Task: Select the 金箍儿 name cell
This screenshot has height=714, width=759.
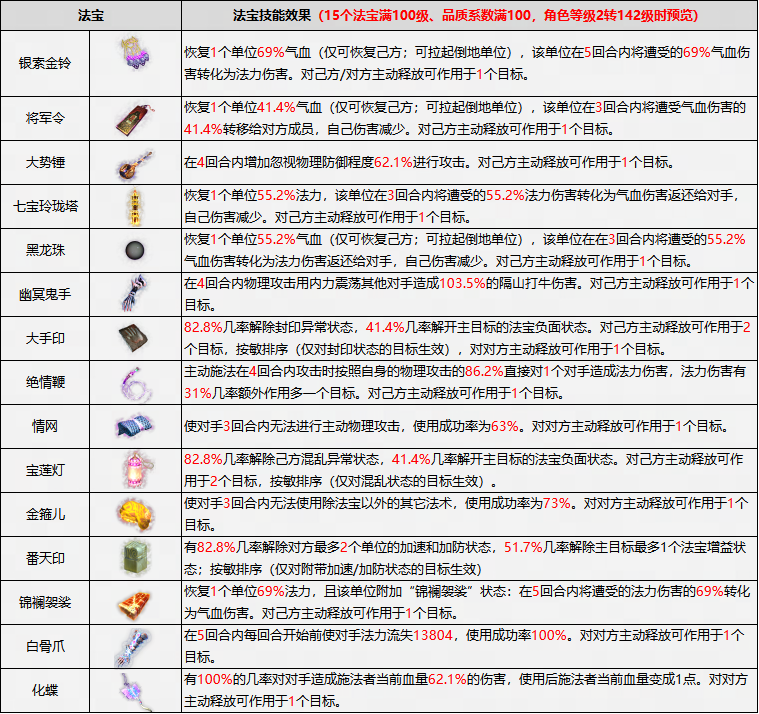Action: (x=45, y=514)
